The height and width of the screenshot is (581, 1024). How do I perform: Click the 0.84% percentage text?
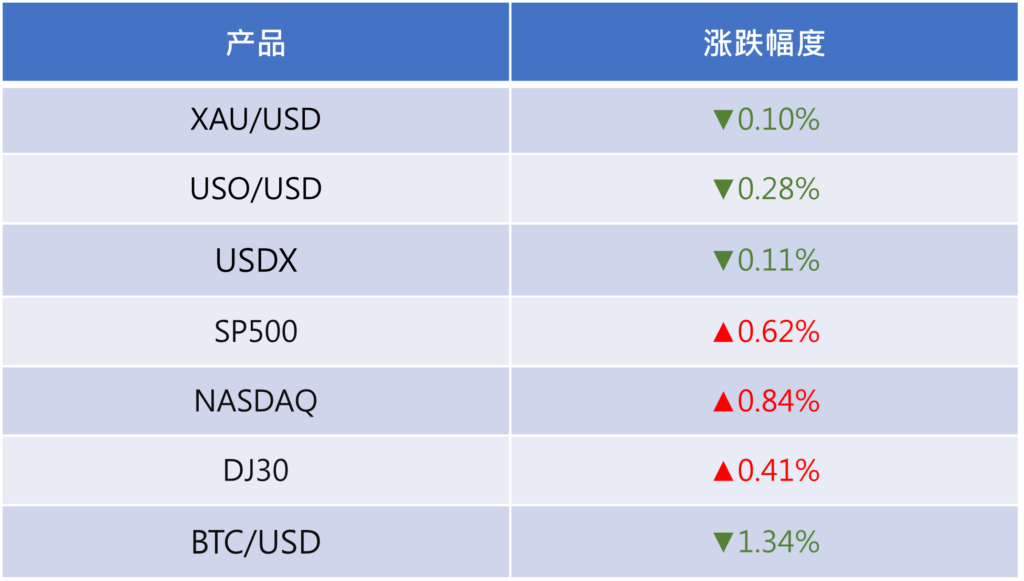point(779,402)
